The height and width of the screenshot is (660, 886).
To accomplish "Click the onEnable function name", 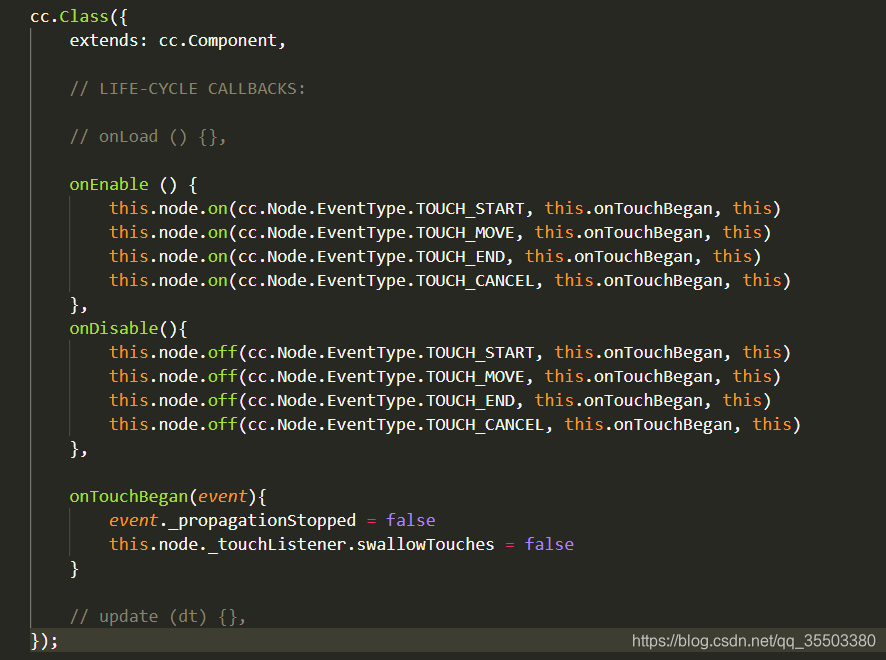I will coord(108,184).
